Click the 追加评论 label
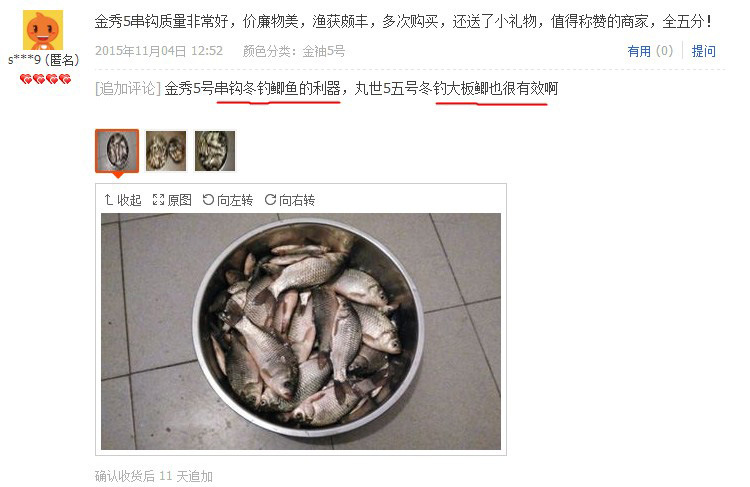This screenshot has height=487, width=750. click(x=128, y=88)
